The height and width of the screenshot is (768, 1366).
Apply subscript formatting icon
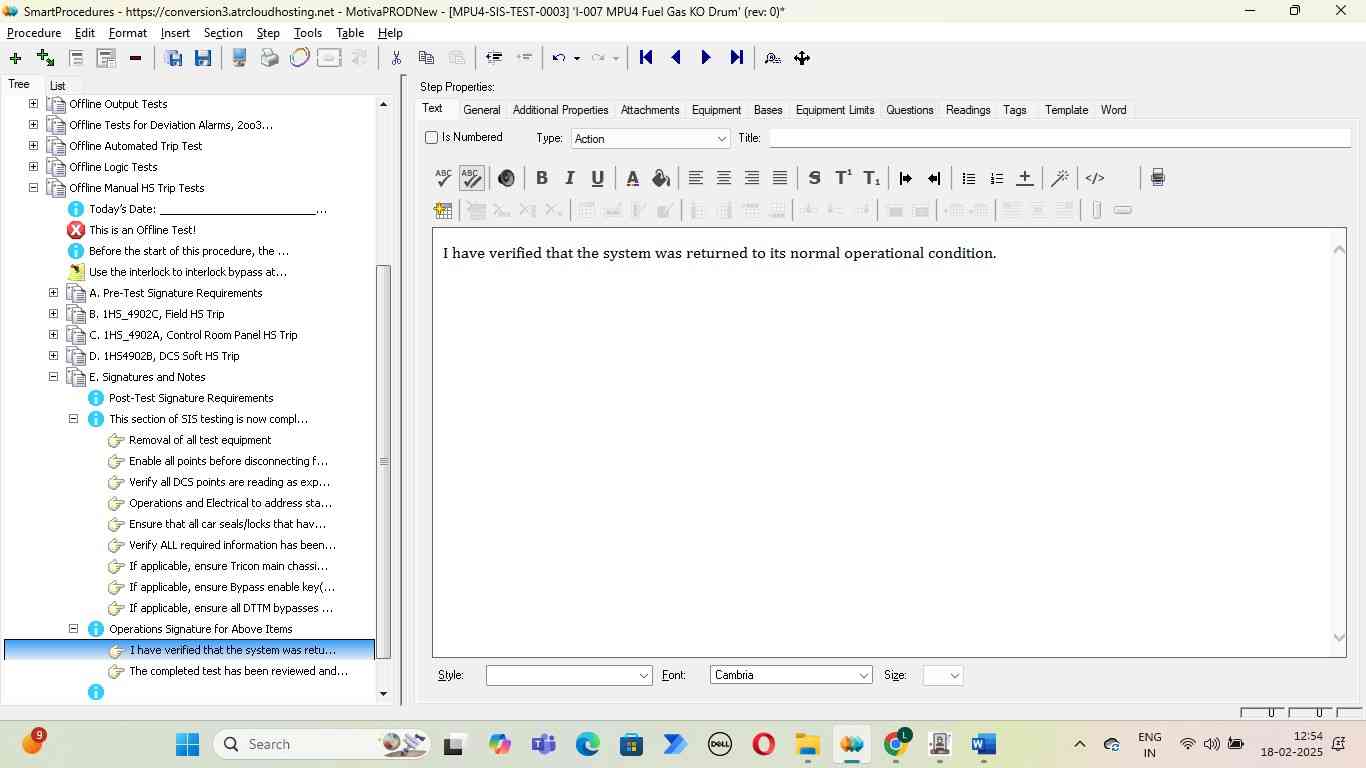(x=872, y=178)
